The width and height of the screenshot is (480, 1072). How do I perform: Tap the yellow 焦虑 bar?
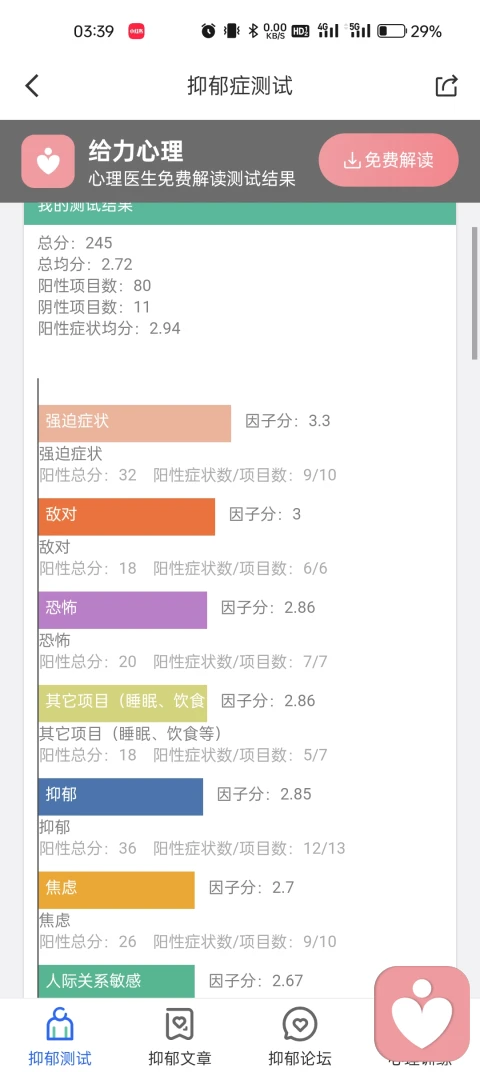click(x=116, y=890)
